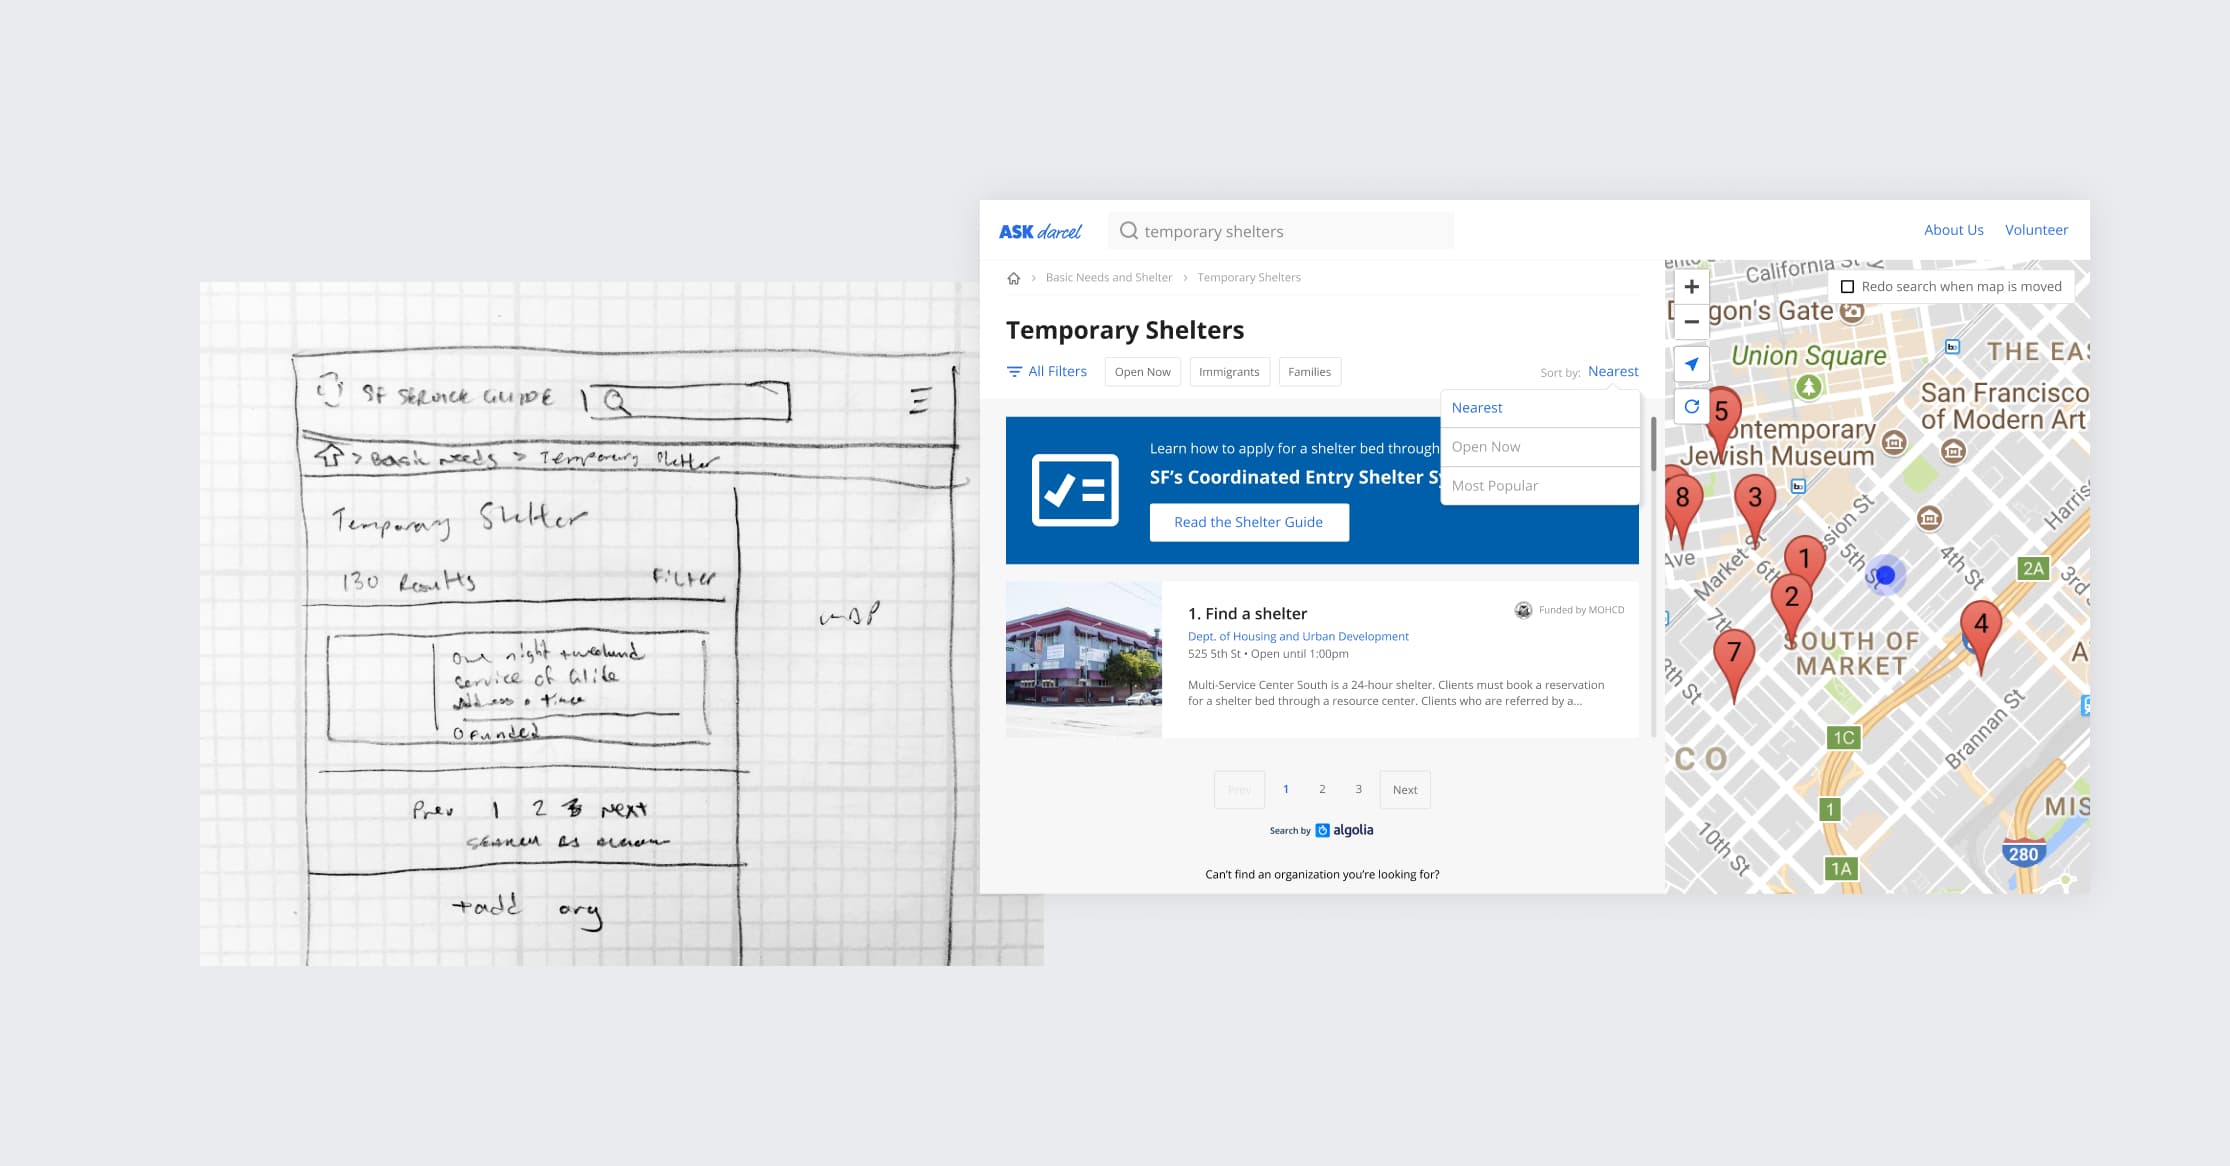Click the Funded by MOHCD label
This screenshot has height=1166, width=2230.
1581,610
